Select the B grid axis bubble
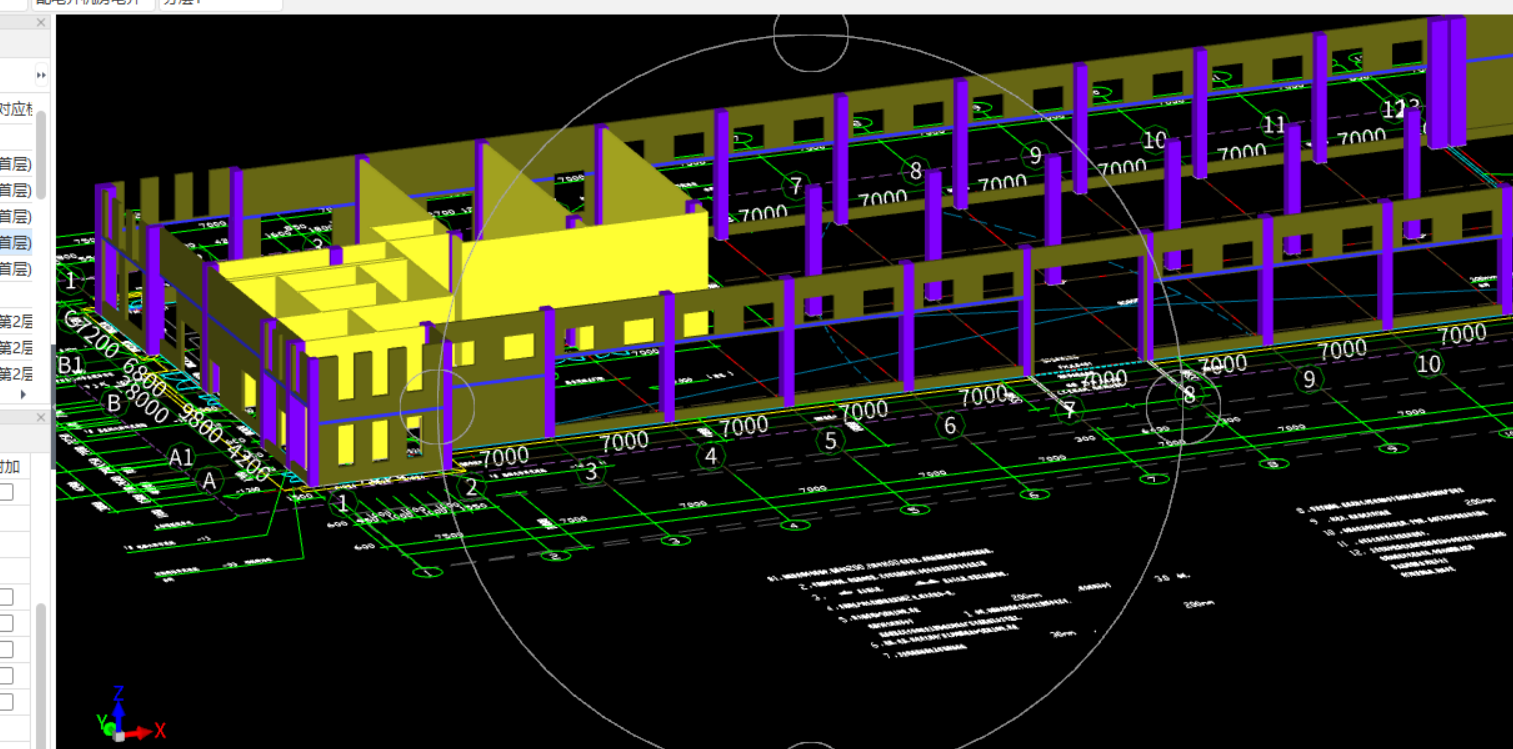 pos(114,403)
